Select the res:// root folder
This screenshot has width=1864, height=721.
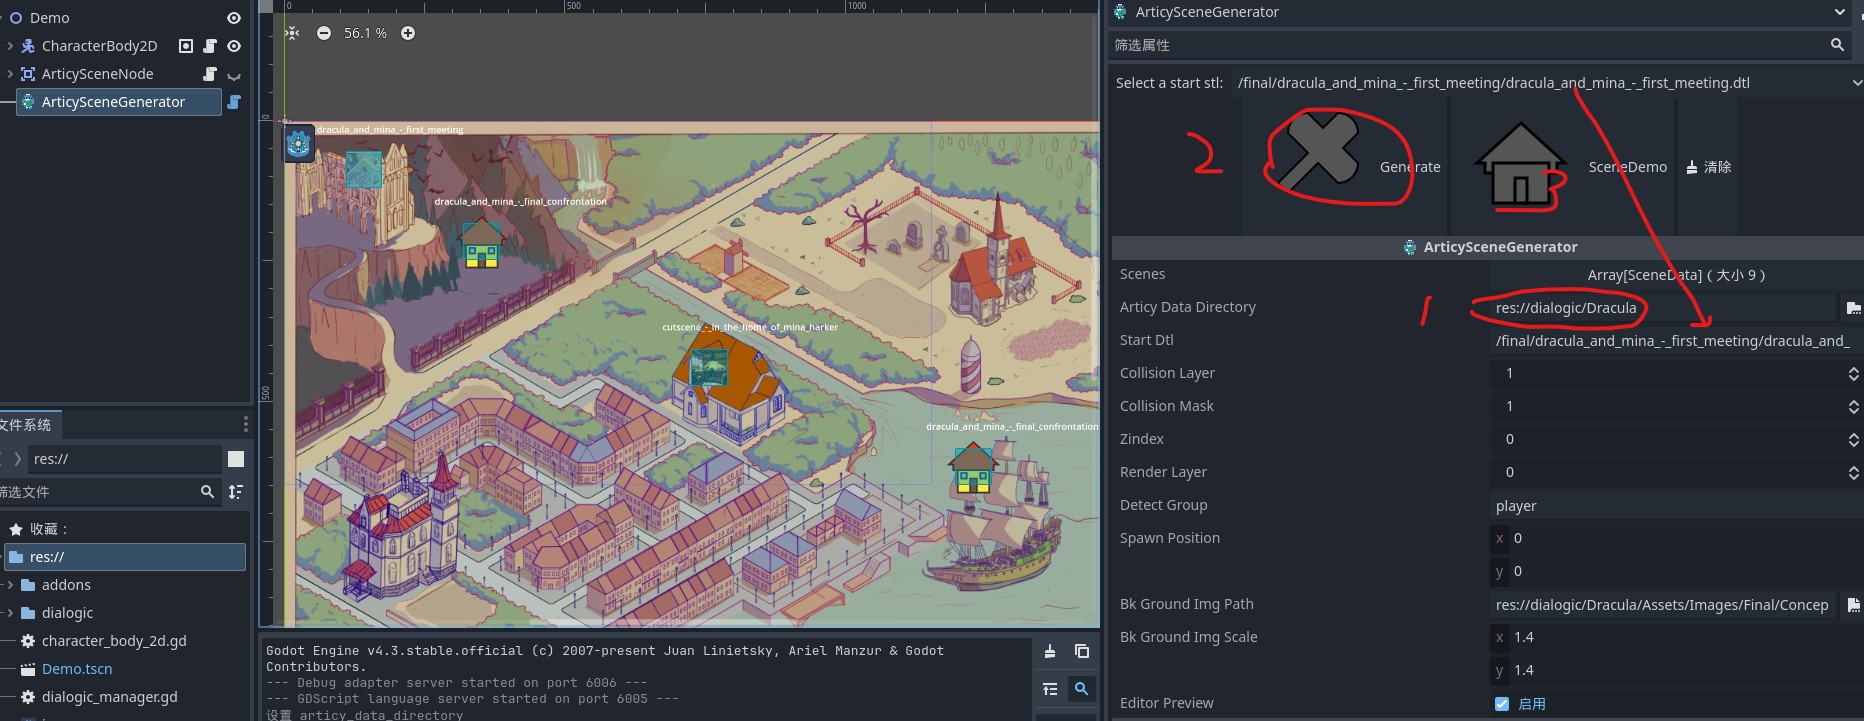point(125,557)
